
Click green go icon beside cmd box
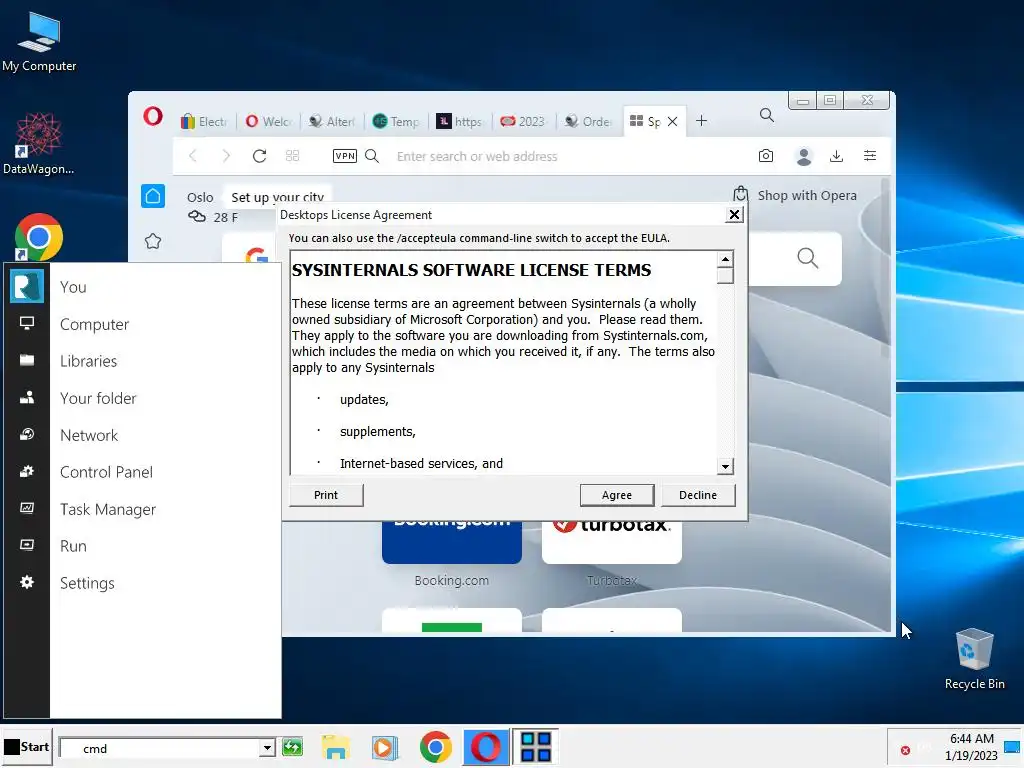tap(293, 746)
